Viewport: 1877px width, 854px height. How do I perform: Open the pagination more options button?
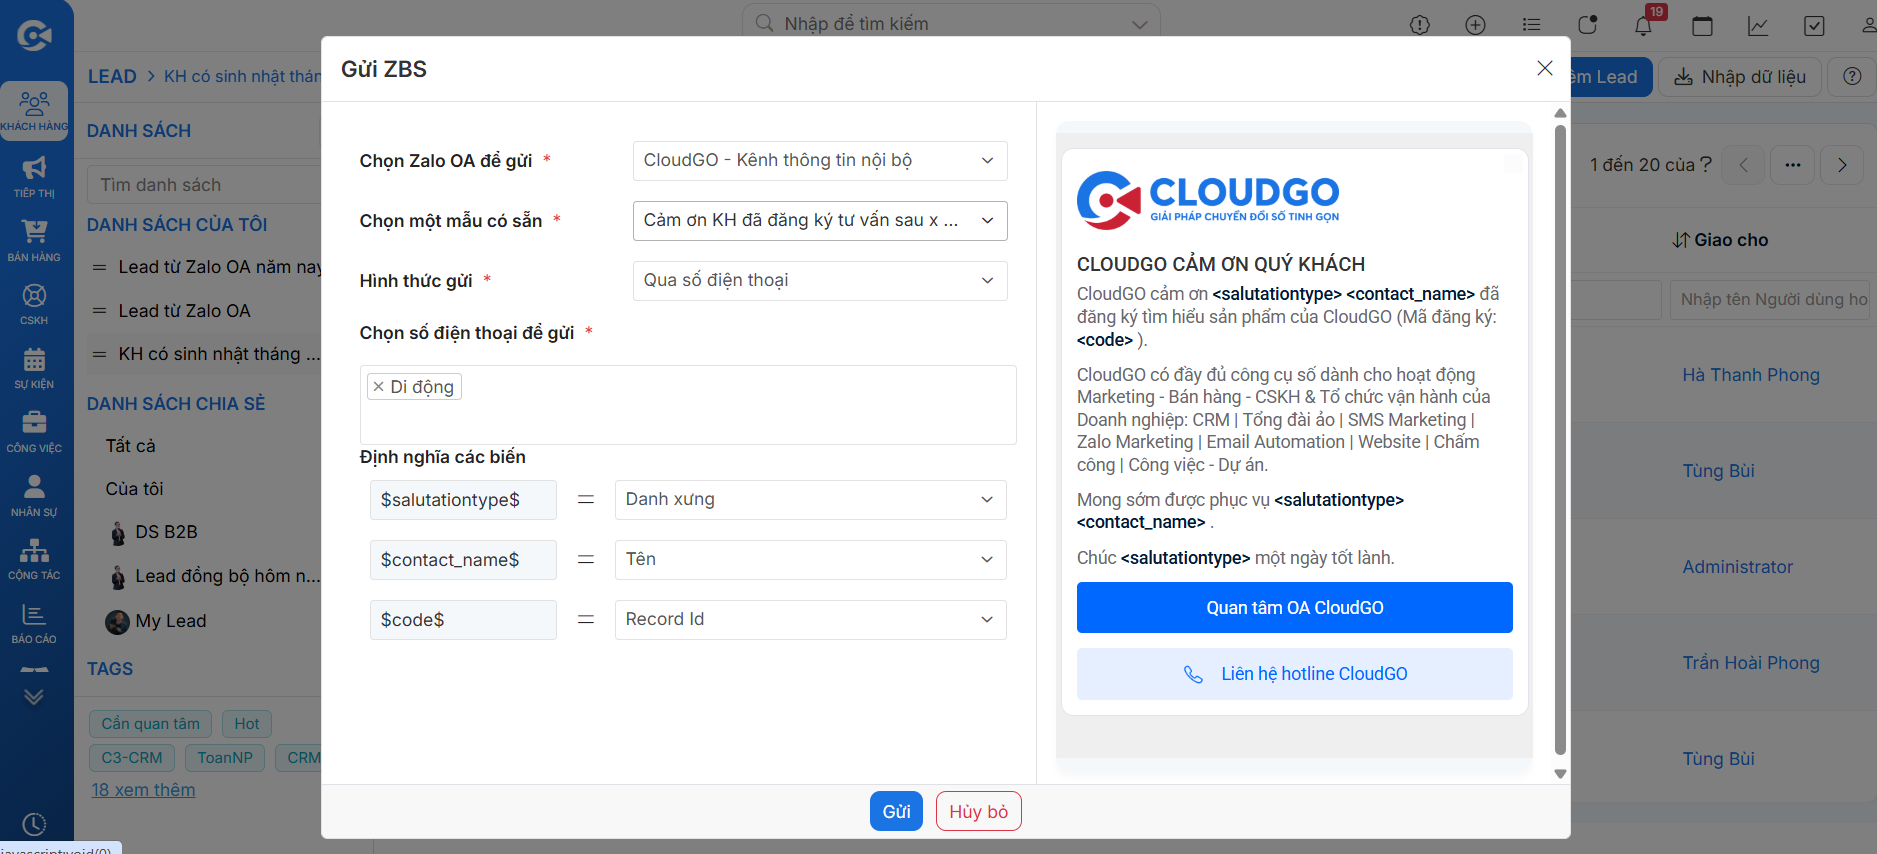pyautogui.click(x=1792, y=165)
